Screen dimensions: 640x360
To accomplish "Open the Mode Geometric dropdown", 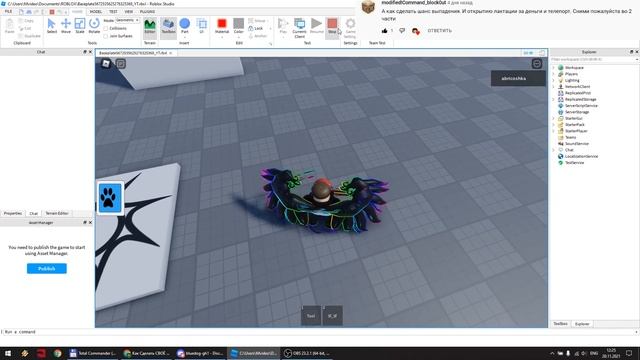I will pos(127,20).
